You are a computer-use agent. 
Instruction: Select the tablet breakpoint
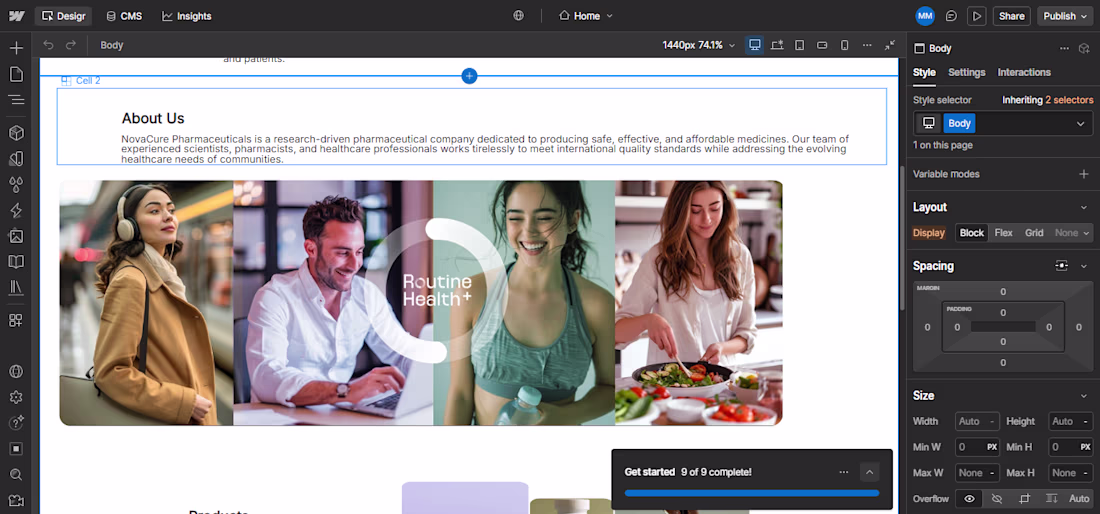point(799,45)
